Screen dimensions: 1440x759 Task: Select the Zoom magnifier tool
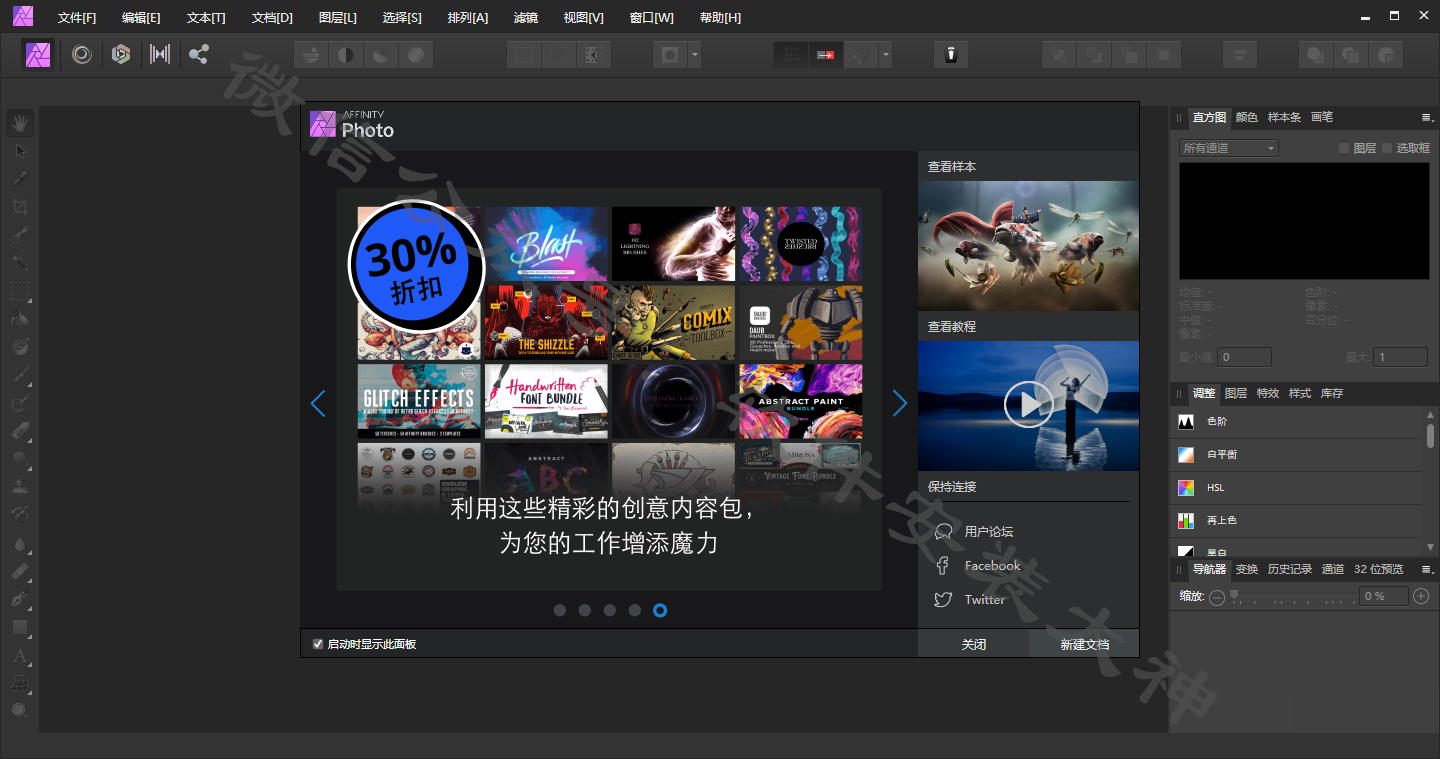tap(20, 711)
